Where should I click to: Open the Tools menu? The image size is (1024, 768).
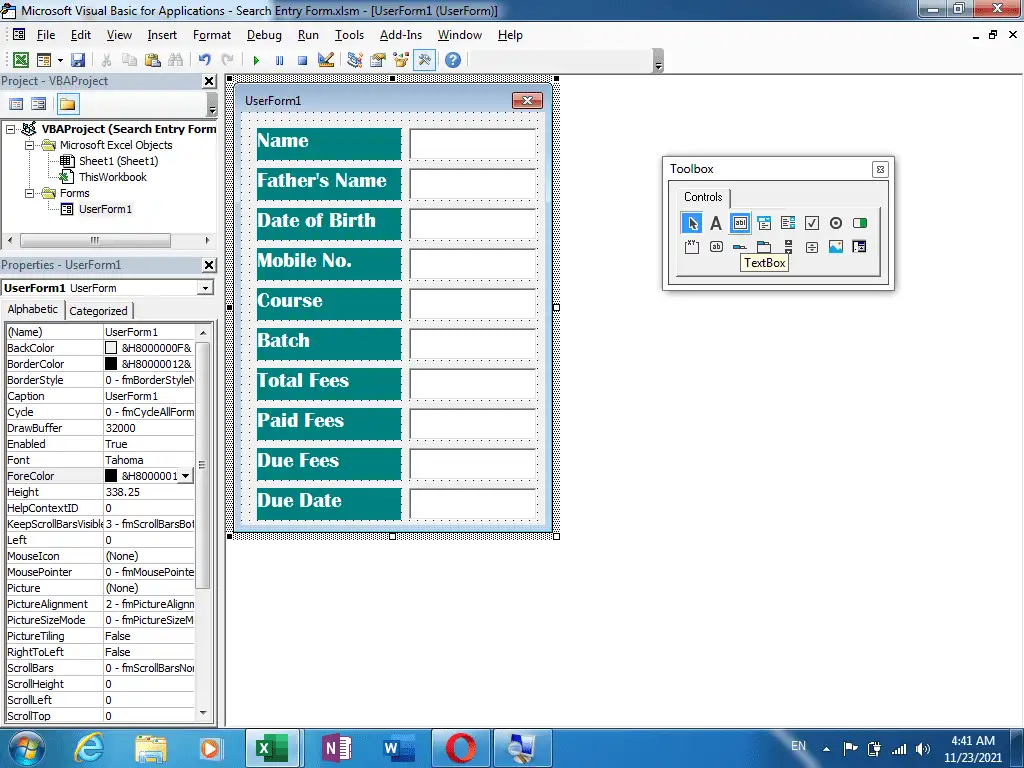coord(349,35)
